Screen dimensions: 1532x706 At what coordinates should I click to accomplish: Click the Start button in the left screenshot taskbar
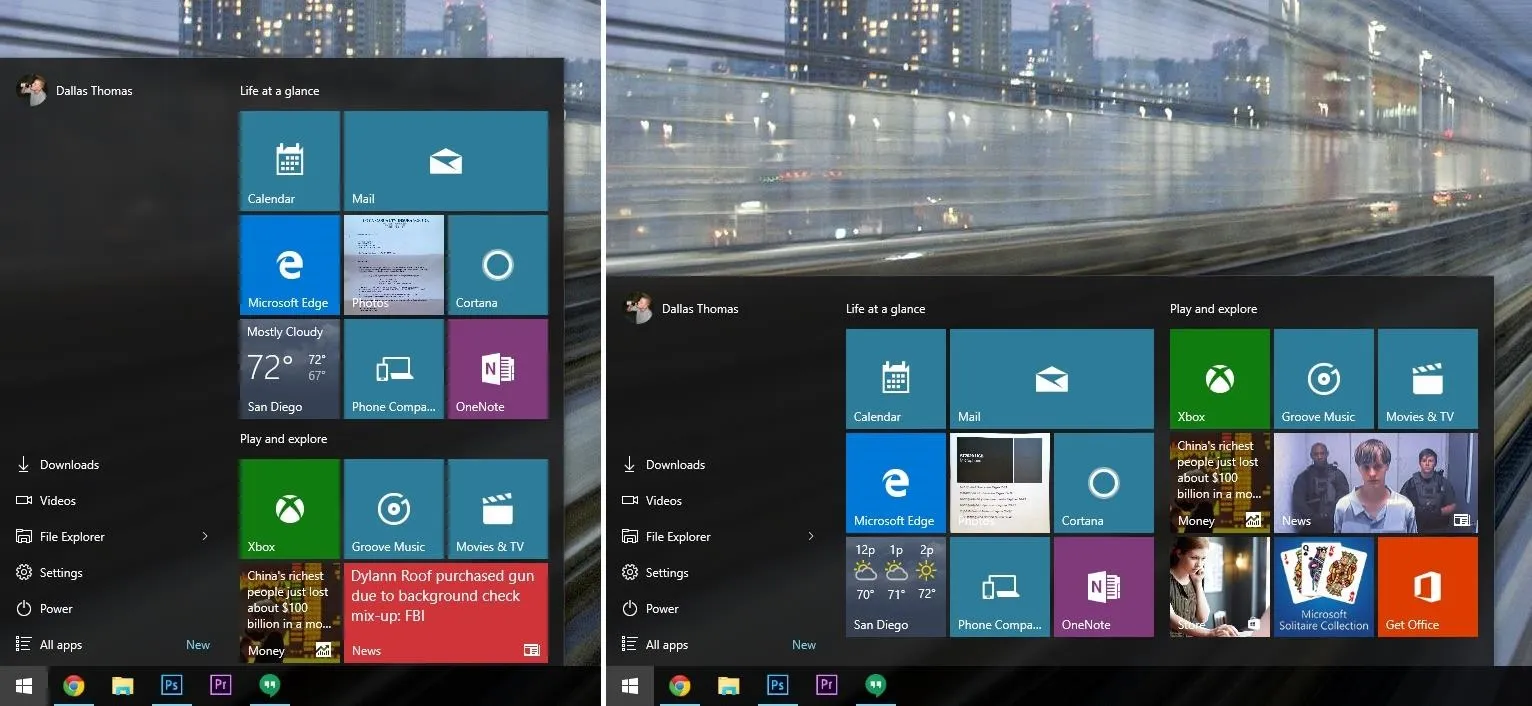24,686
